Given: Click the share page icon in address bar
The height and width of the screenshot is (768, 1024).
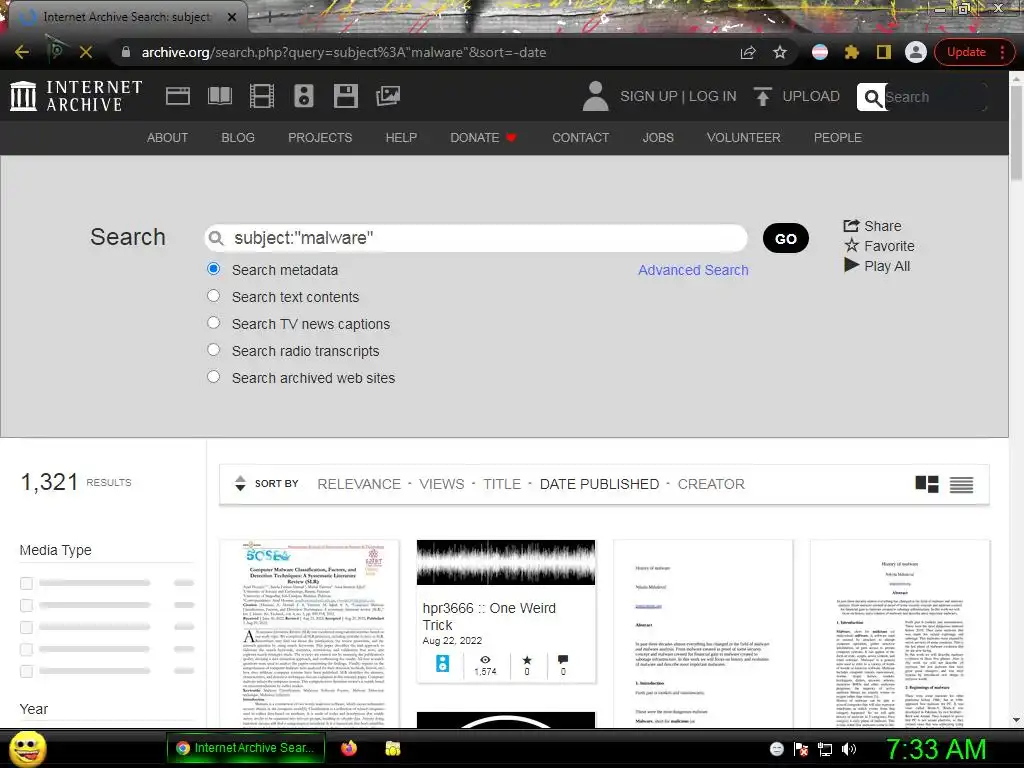Looking at the screenshot, I should (x=748, y=52).
